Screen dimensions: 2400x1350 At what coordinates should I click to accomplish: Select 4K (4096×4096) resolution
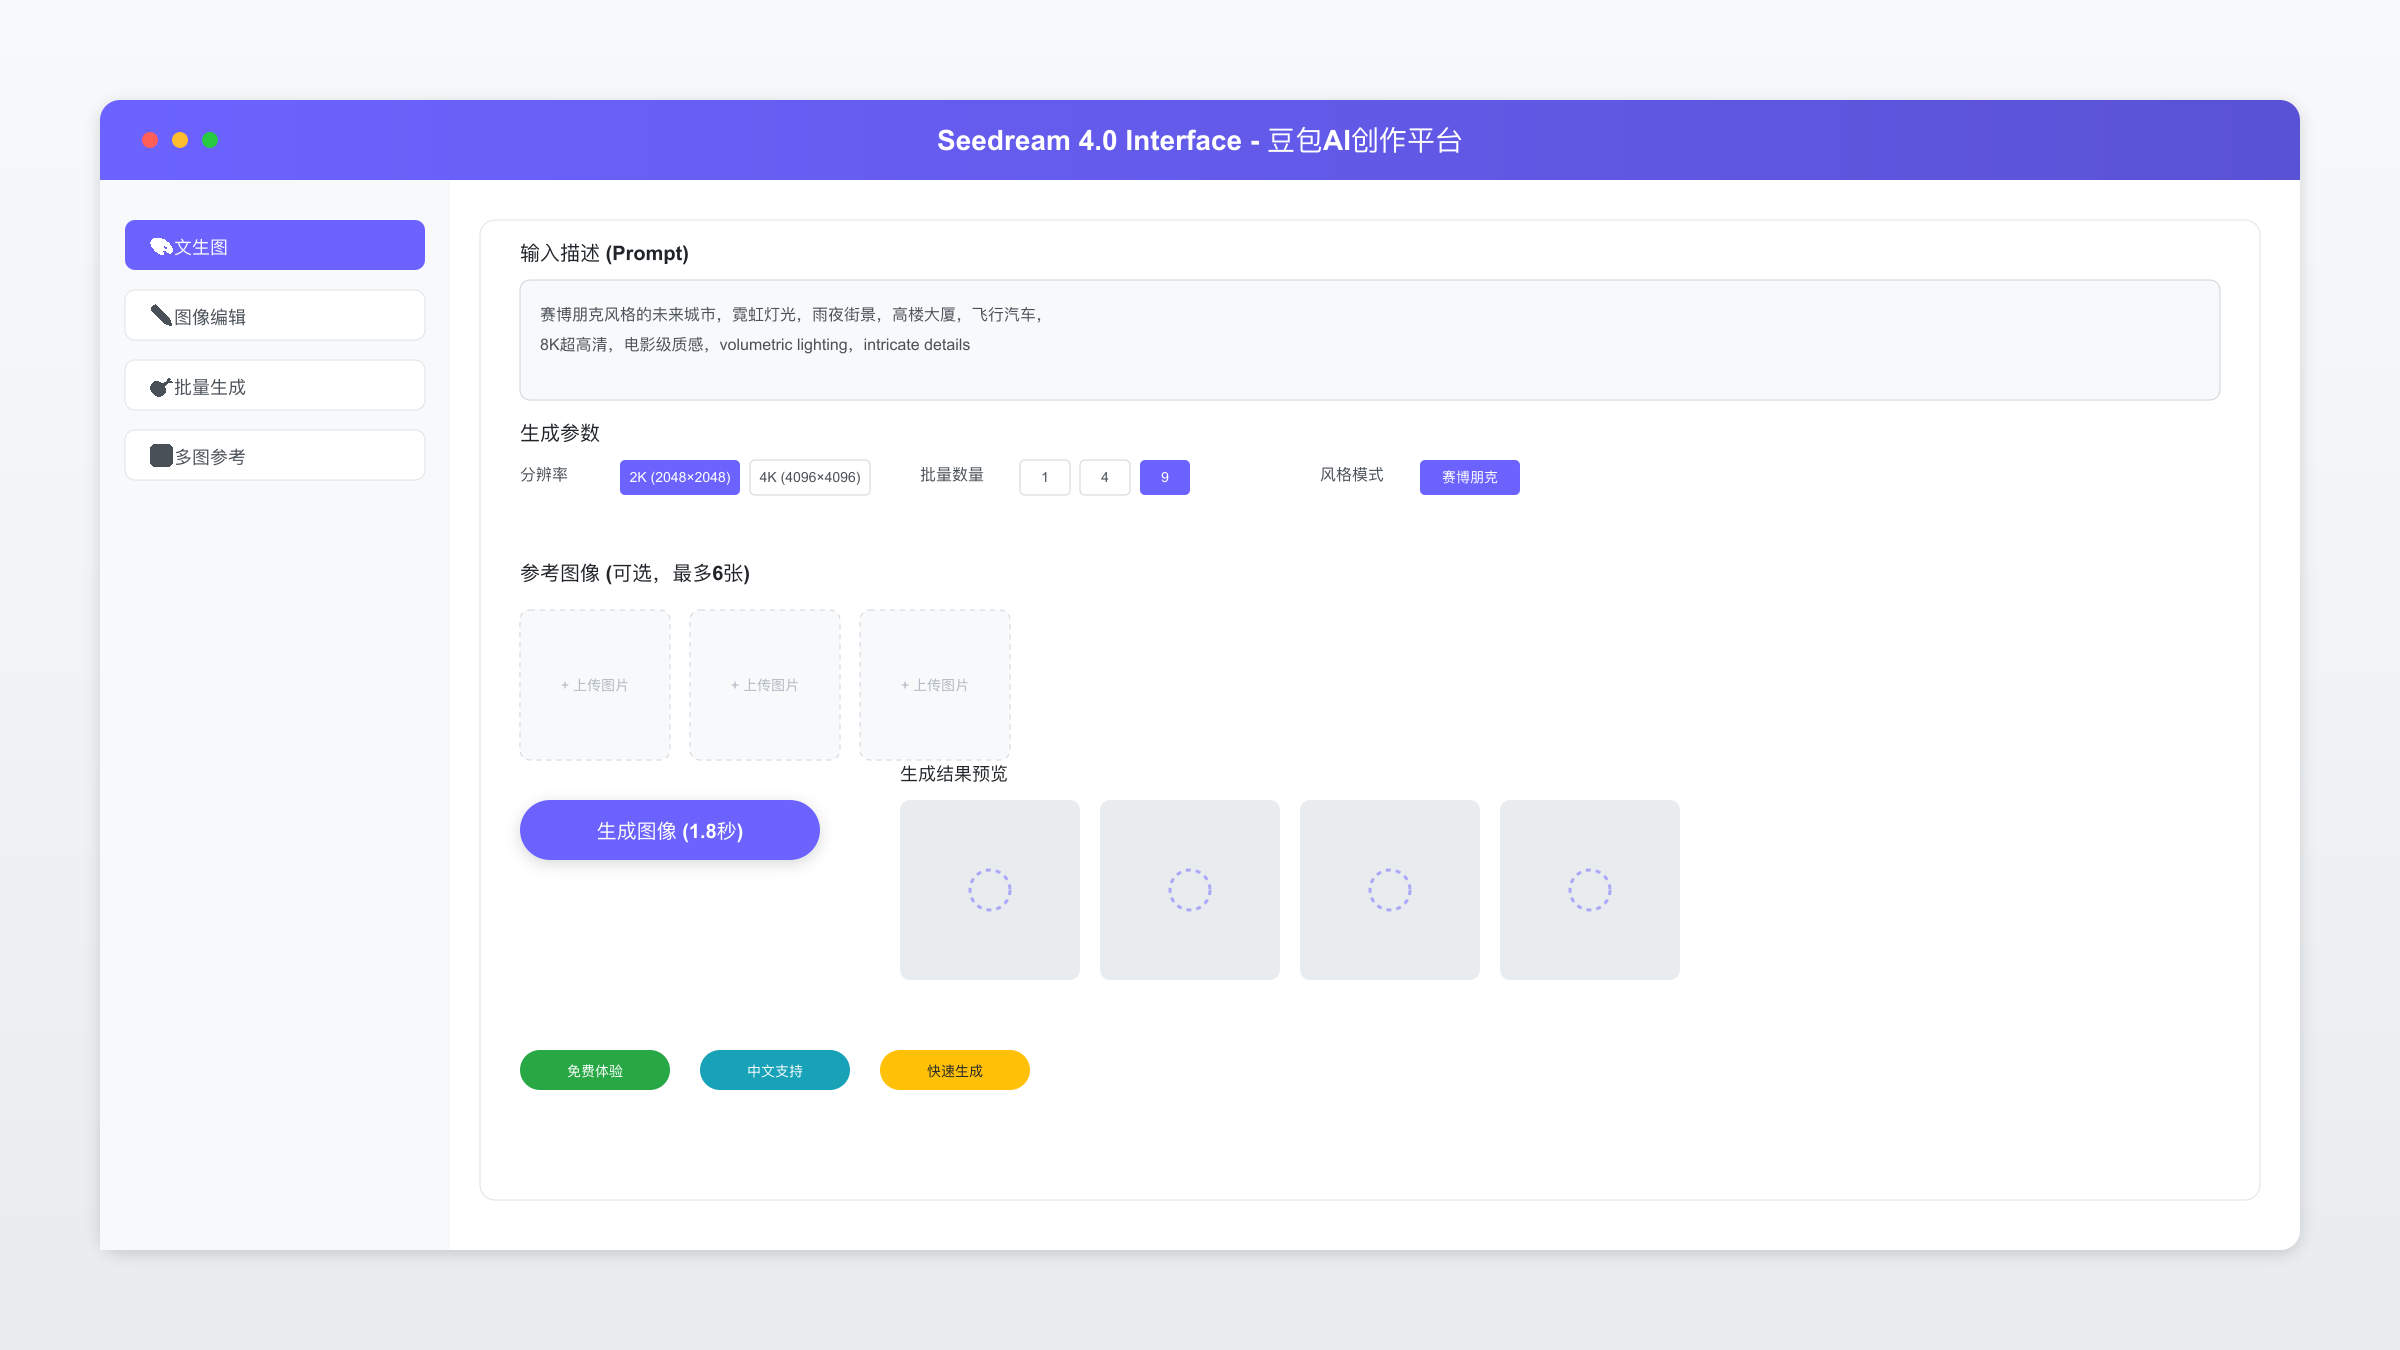tap(810, 477)
